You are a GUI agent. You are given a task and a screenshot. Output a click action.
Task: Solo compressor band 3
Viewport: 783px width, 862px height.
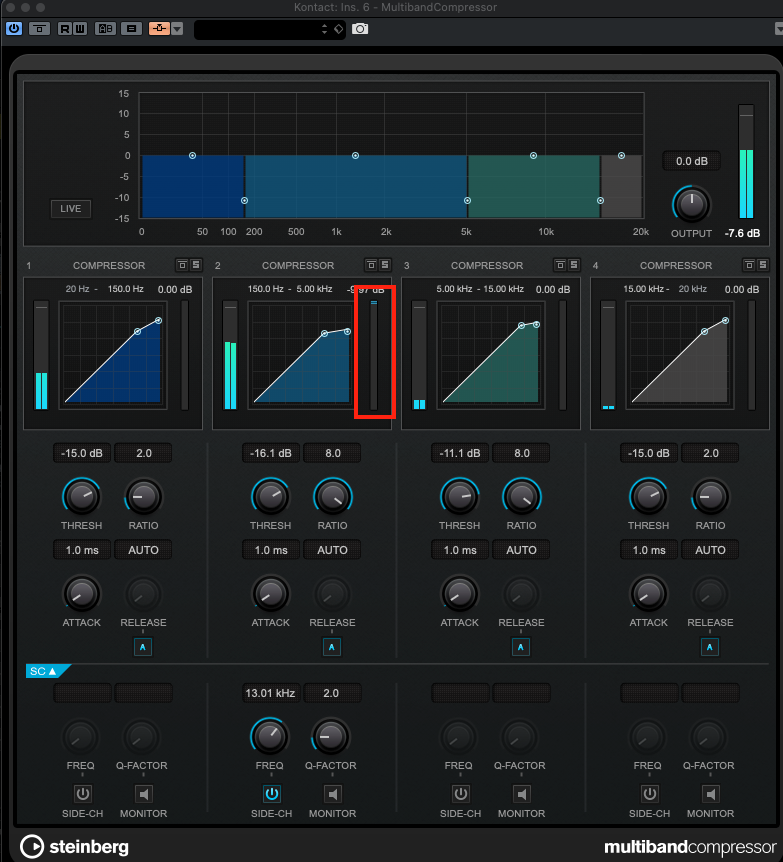574,265
